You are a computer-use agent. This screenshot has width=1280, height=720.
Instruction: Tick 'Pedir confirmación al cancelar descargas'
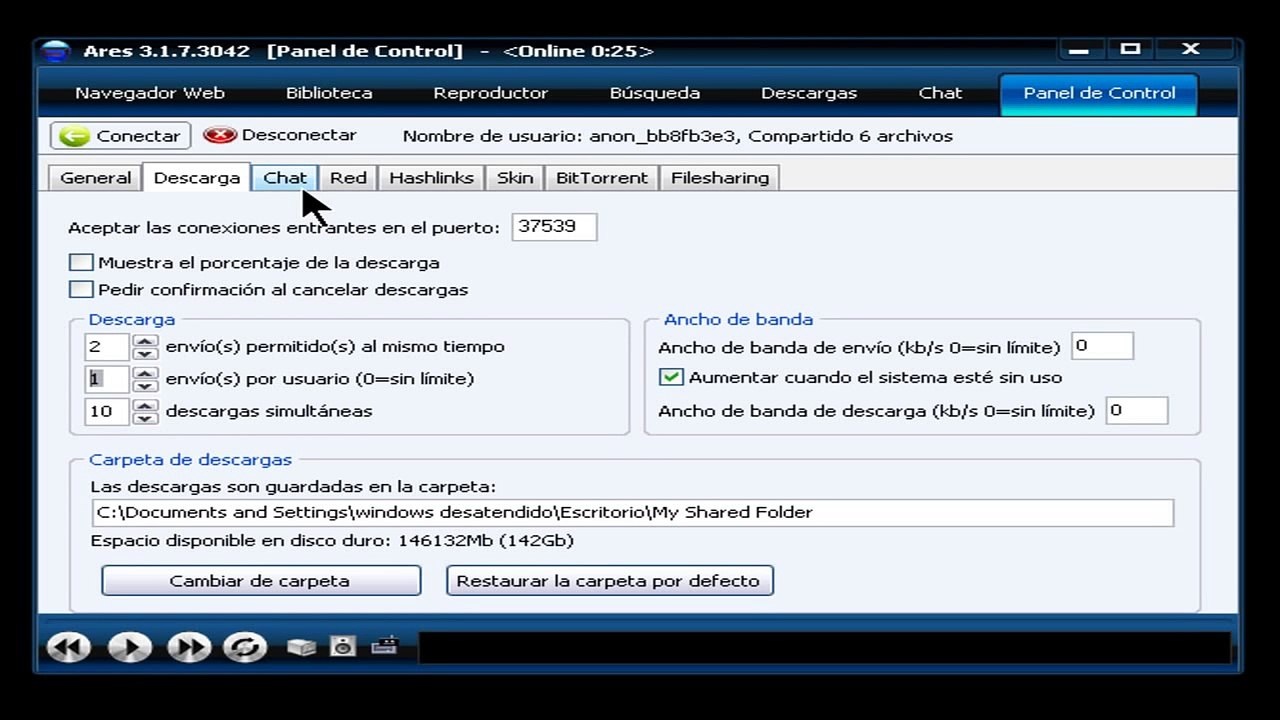pyautogui.click(x=81, y=290)
